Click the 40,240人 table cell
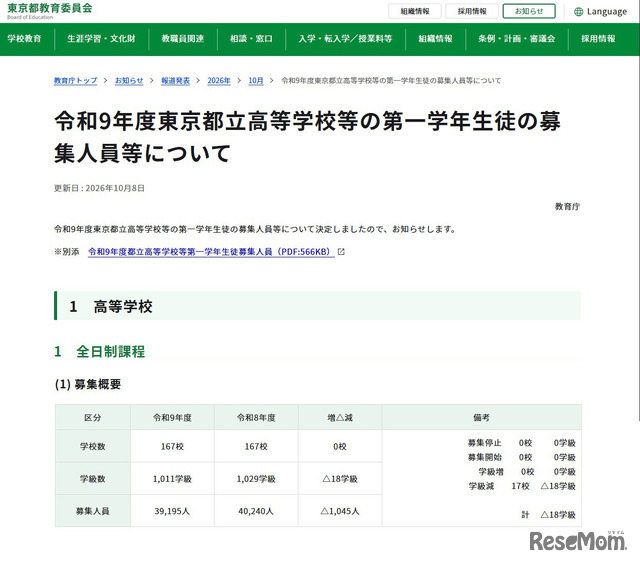 click(256, 511)
